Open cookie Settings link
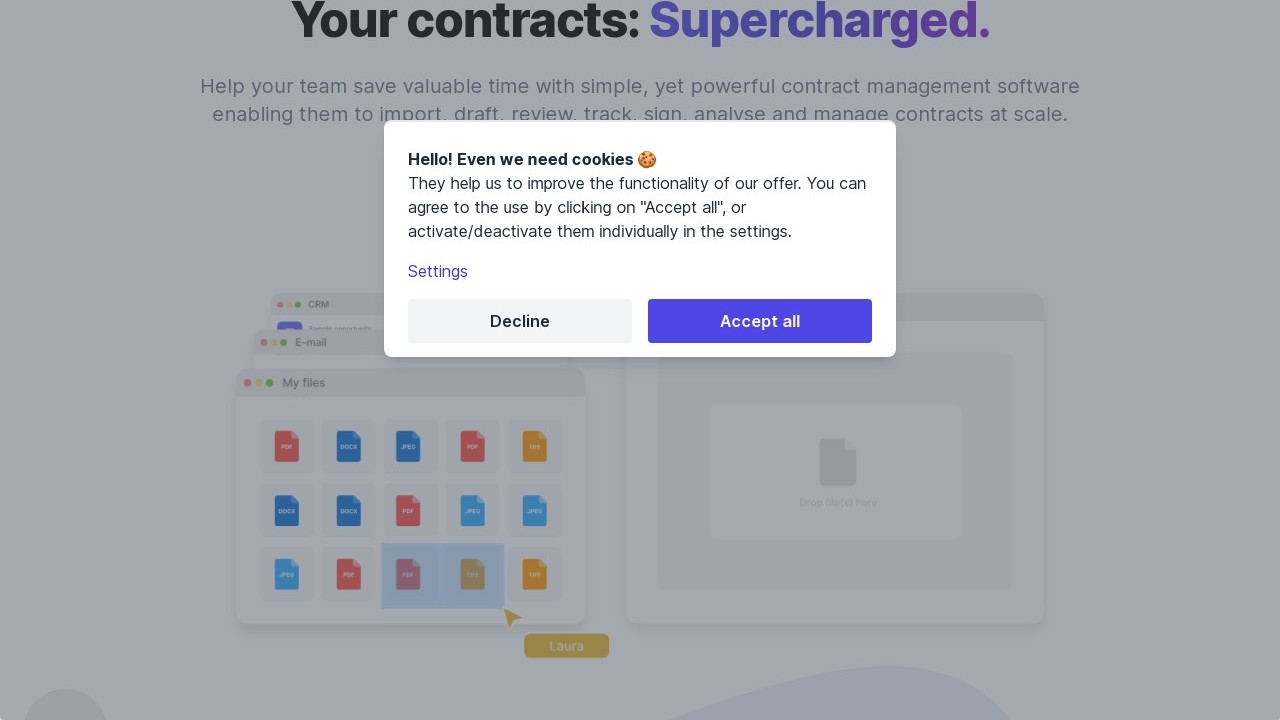The width and height of the screenshot is (1280, 720). pyautogui.click(x=437, y=271)
